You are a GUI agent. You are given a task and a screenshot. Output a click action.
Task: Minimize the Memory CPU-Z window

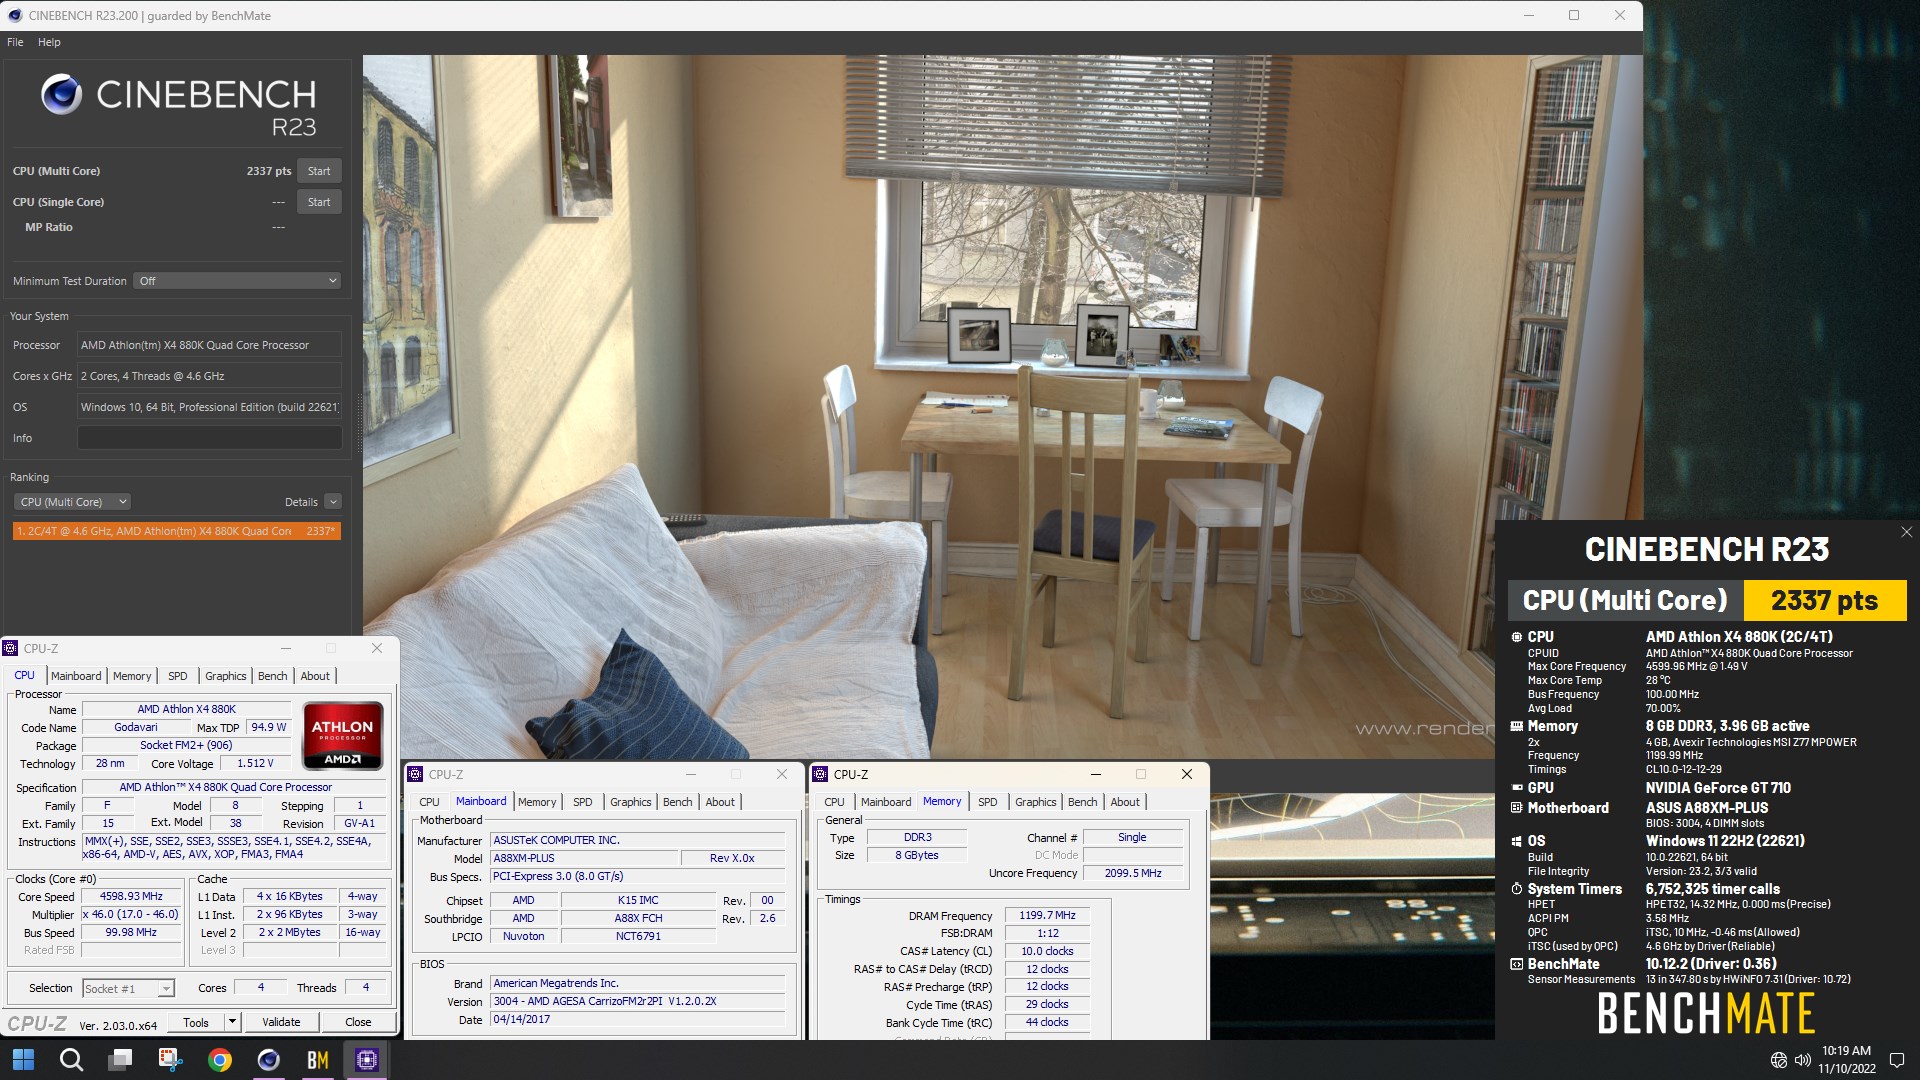(1095, 774)
